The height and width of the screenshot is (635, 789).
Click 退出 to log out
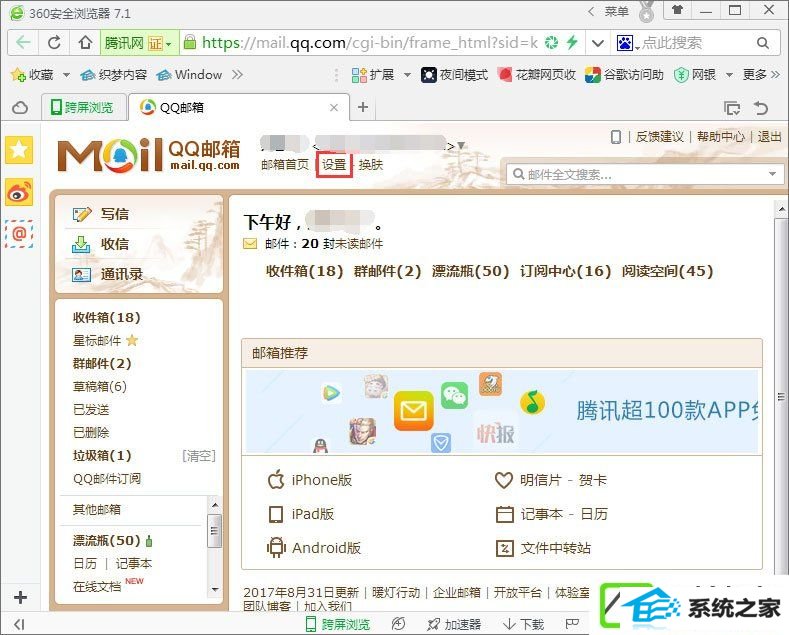click(x=769, y=137)
